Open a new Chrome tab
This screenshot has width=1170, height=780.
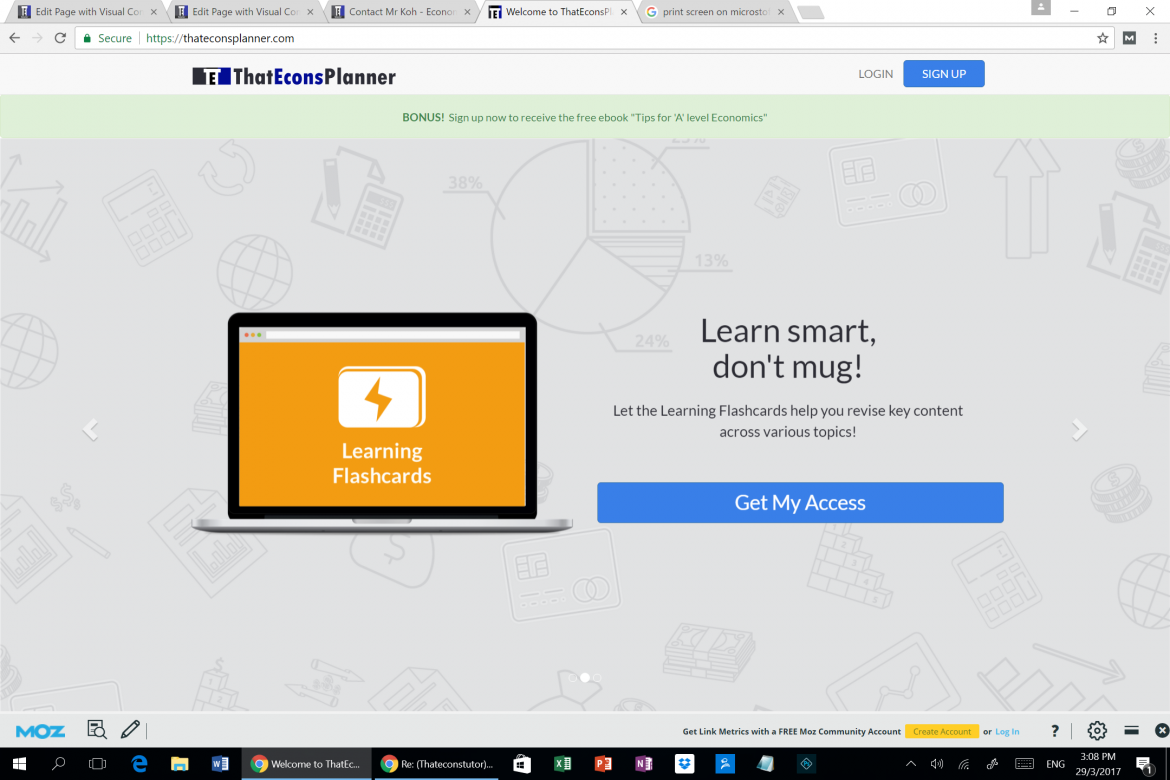[x=811, y=12]
